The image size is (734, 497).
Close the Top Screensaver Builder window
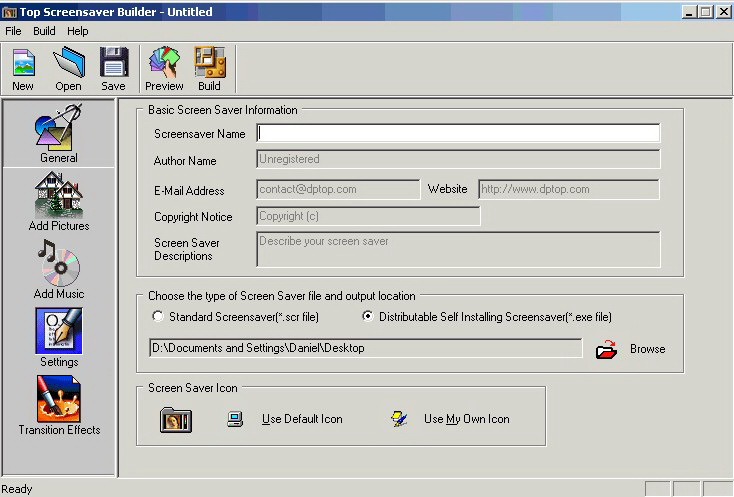click(723, 12)
